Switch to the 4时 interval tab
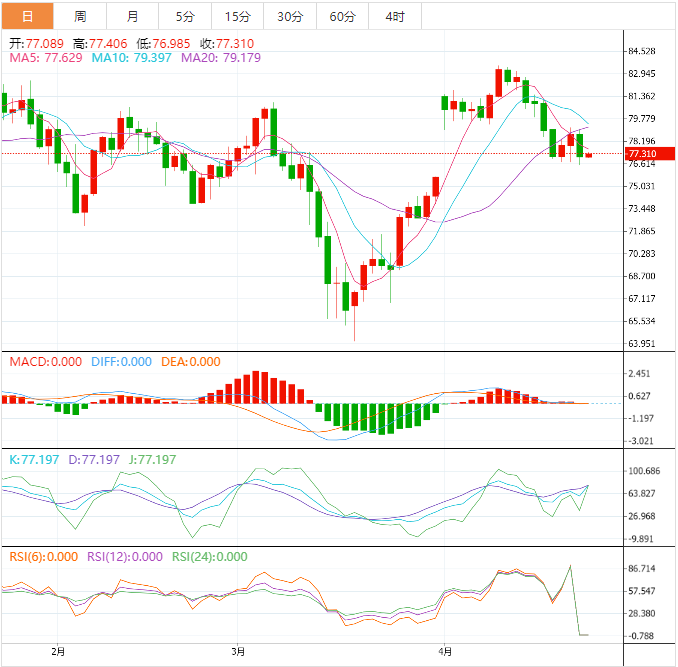The width and height of the screenshot is (678, 667). 394,16
